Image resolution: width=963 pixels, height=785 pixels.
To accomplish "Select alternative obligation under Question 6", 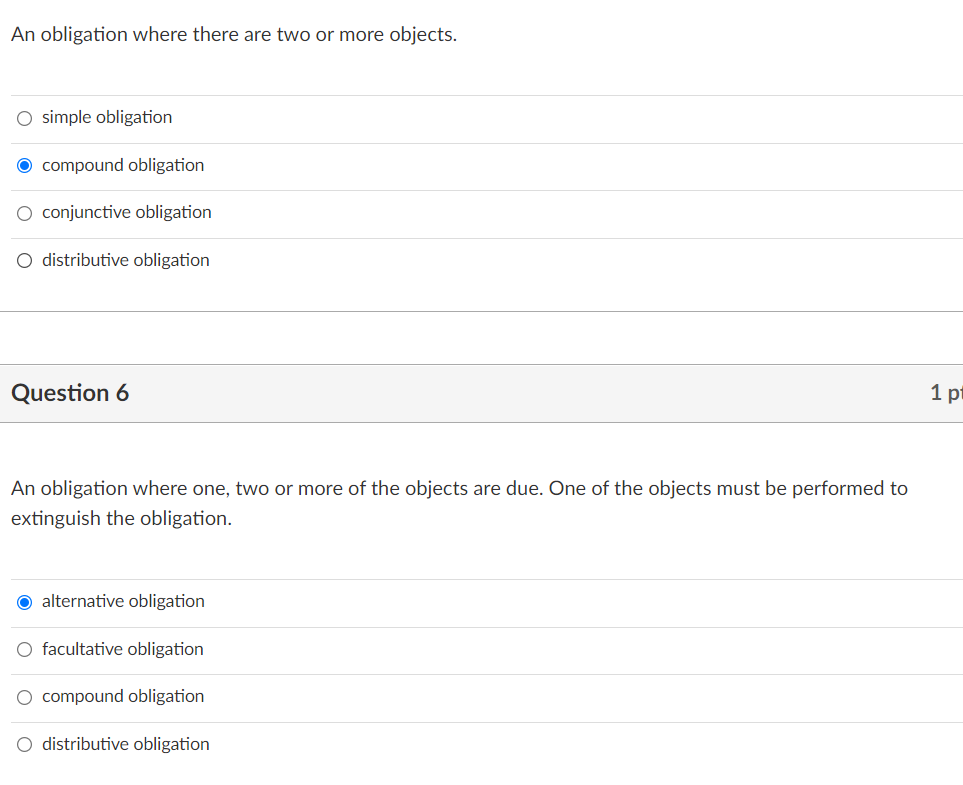I will point(24,602).
